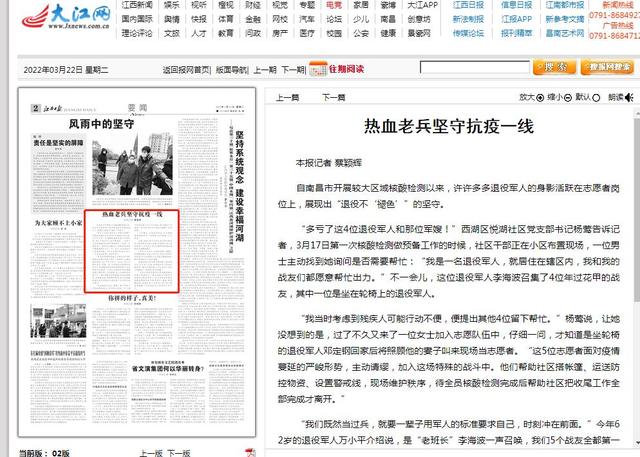Click the 缩小 zoom-out icon

point(567,98)
